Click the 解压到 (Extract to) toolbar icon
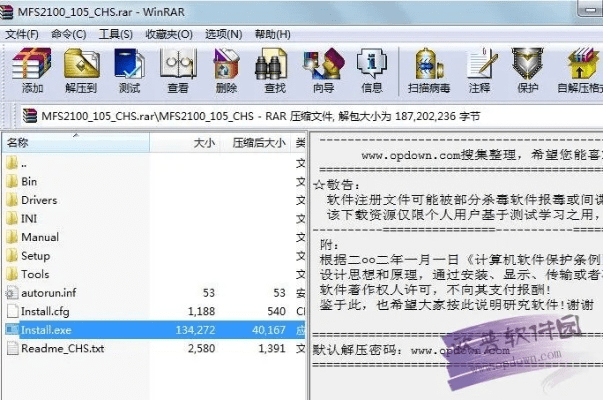 (x=82, y=64)
